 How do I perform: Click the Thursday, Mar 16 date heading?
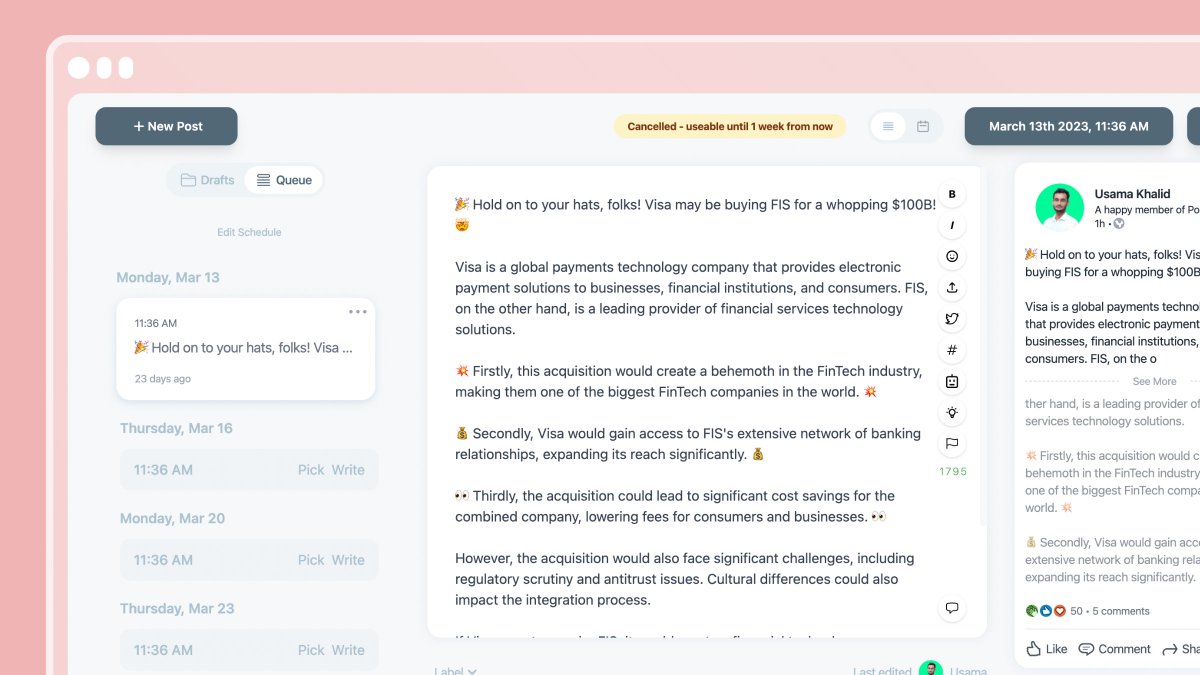point(176,428)
